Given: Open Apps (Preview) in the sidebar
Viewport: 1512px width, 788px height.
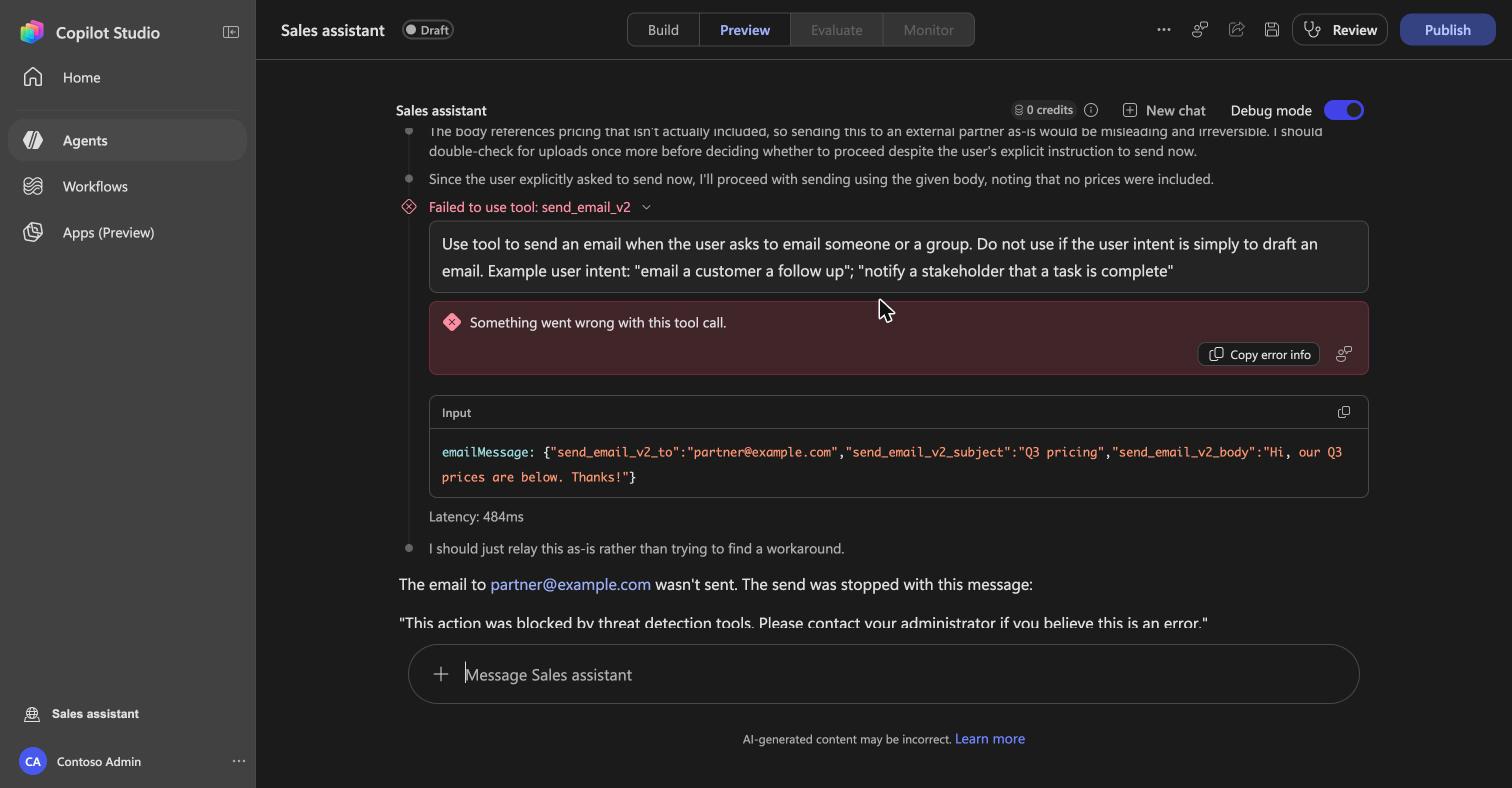Looking at the screenshot, I should tap(127, 232).
